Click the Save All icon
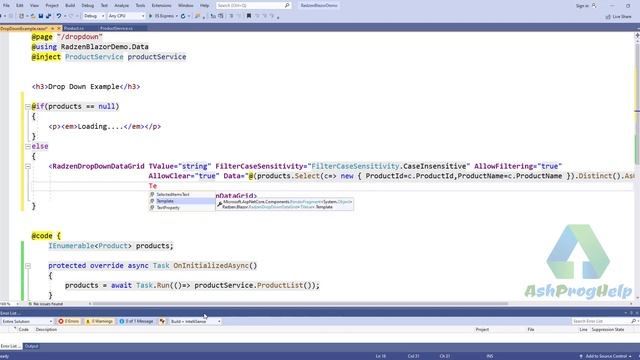 48,16
